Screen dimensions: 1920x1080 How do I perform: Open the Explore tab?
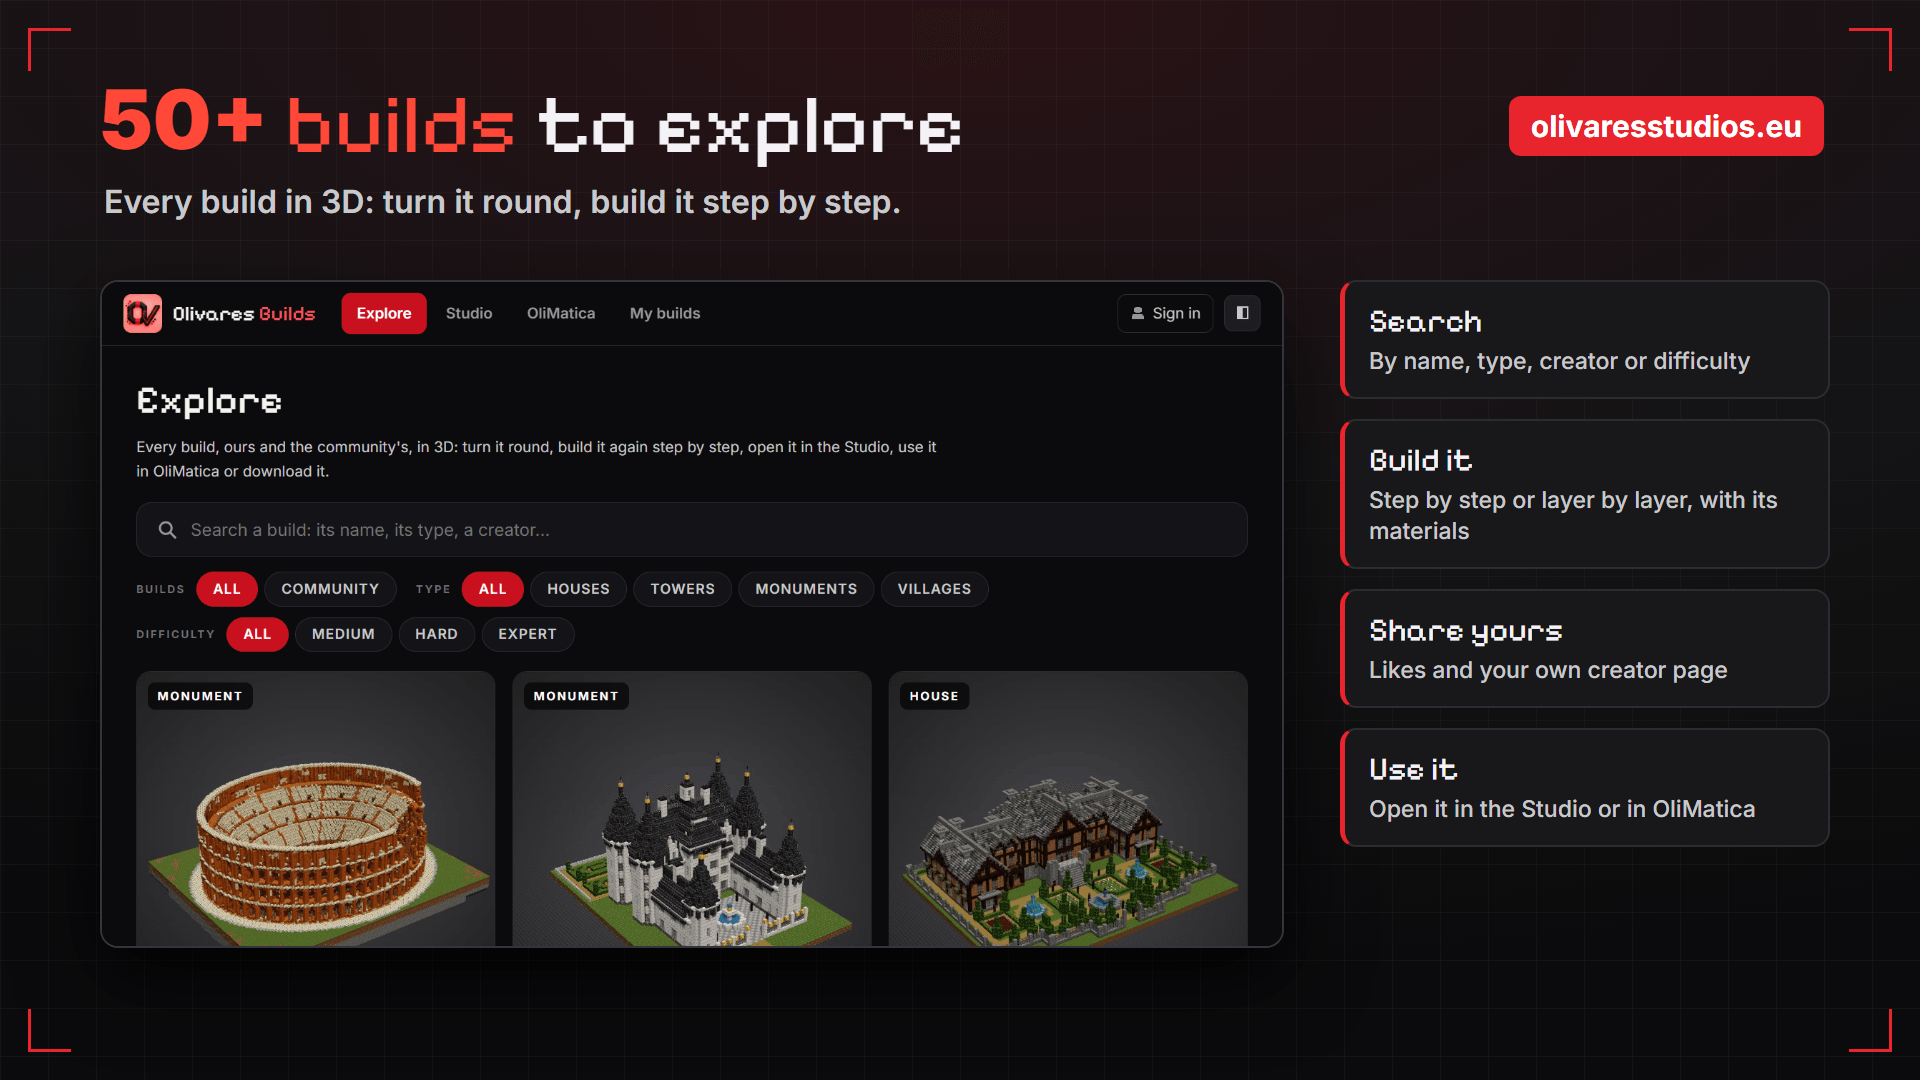pyautogui.click(x=384, y=313)
